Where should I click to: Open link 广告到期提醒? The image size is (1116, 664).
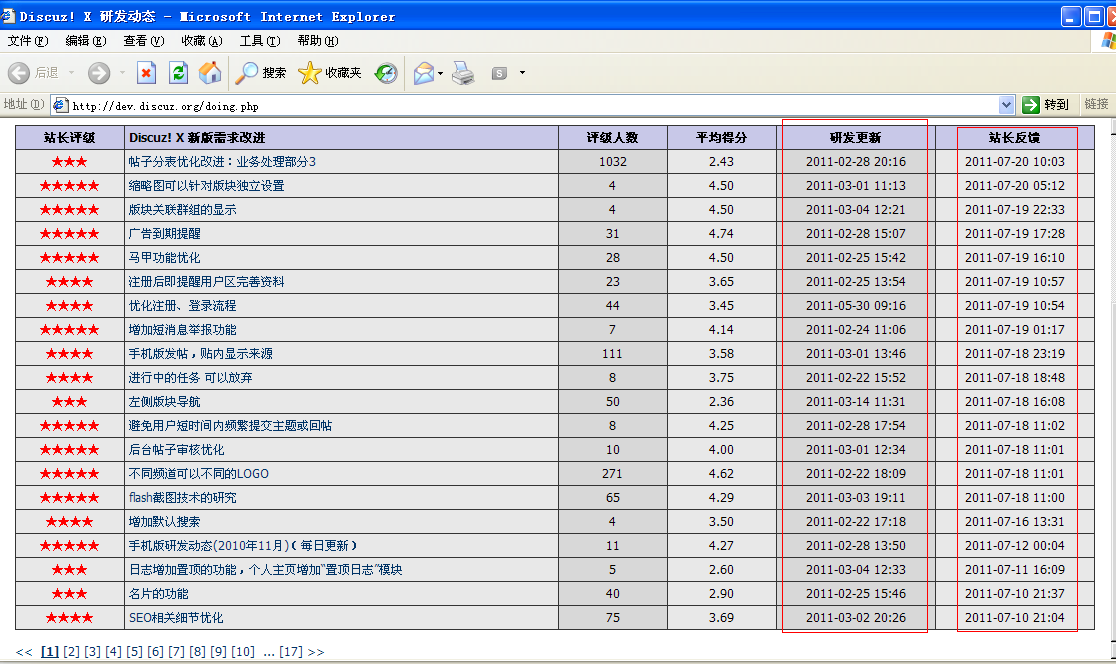[164, 233]
